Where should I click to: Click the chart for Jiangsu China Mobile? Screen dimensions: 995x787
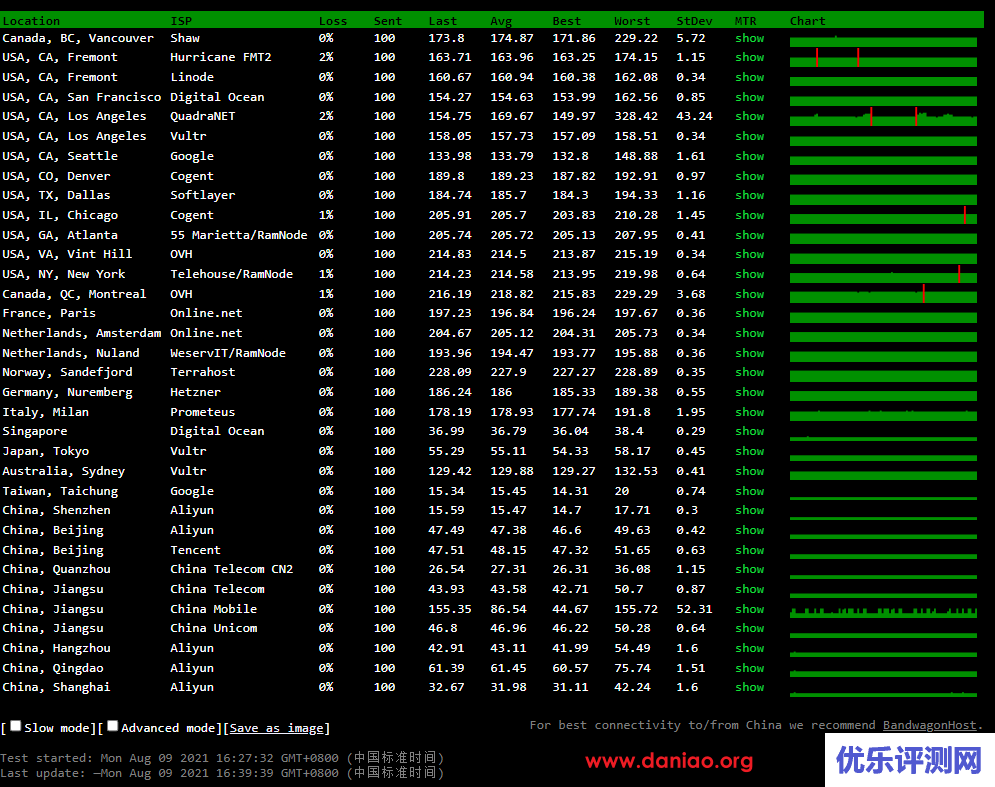click(x=883, y=610)
